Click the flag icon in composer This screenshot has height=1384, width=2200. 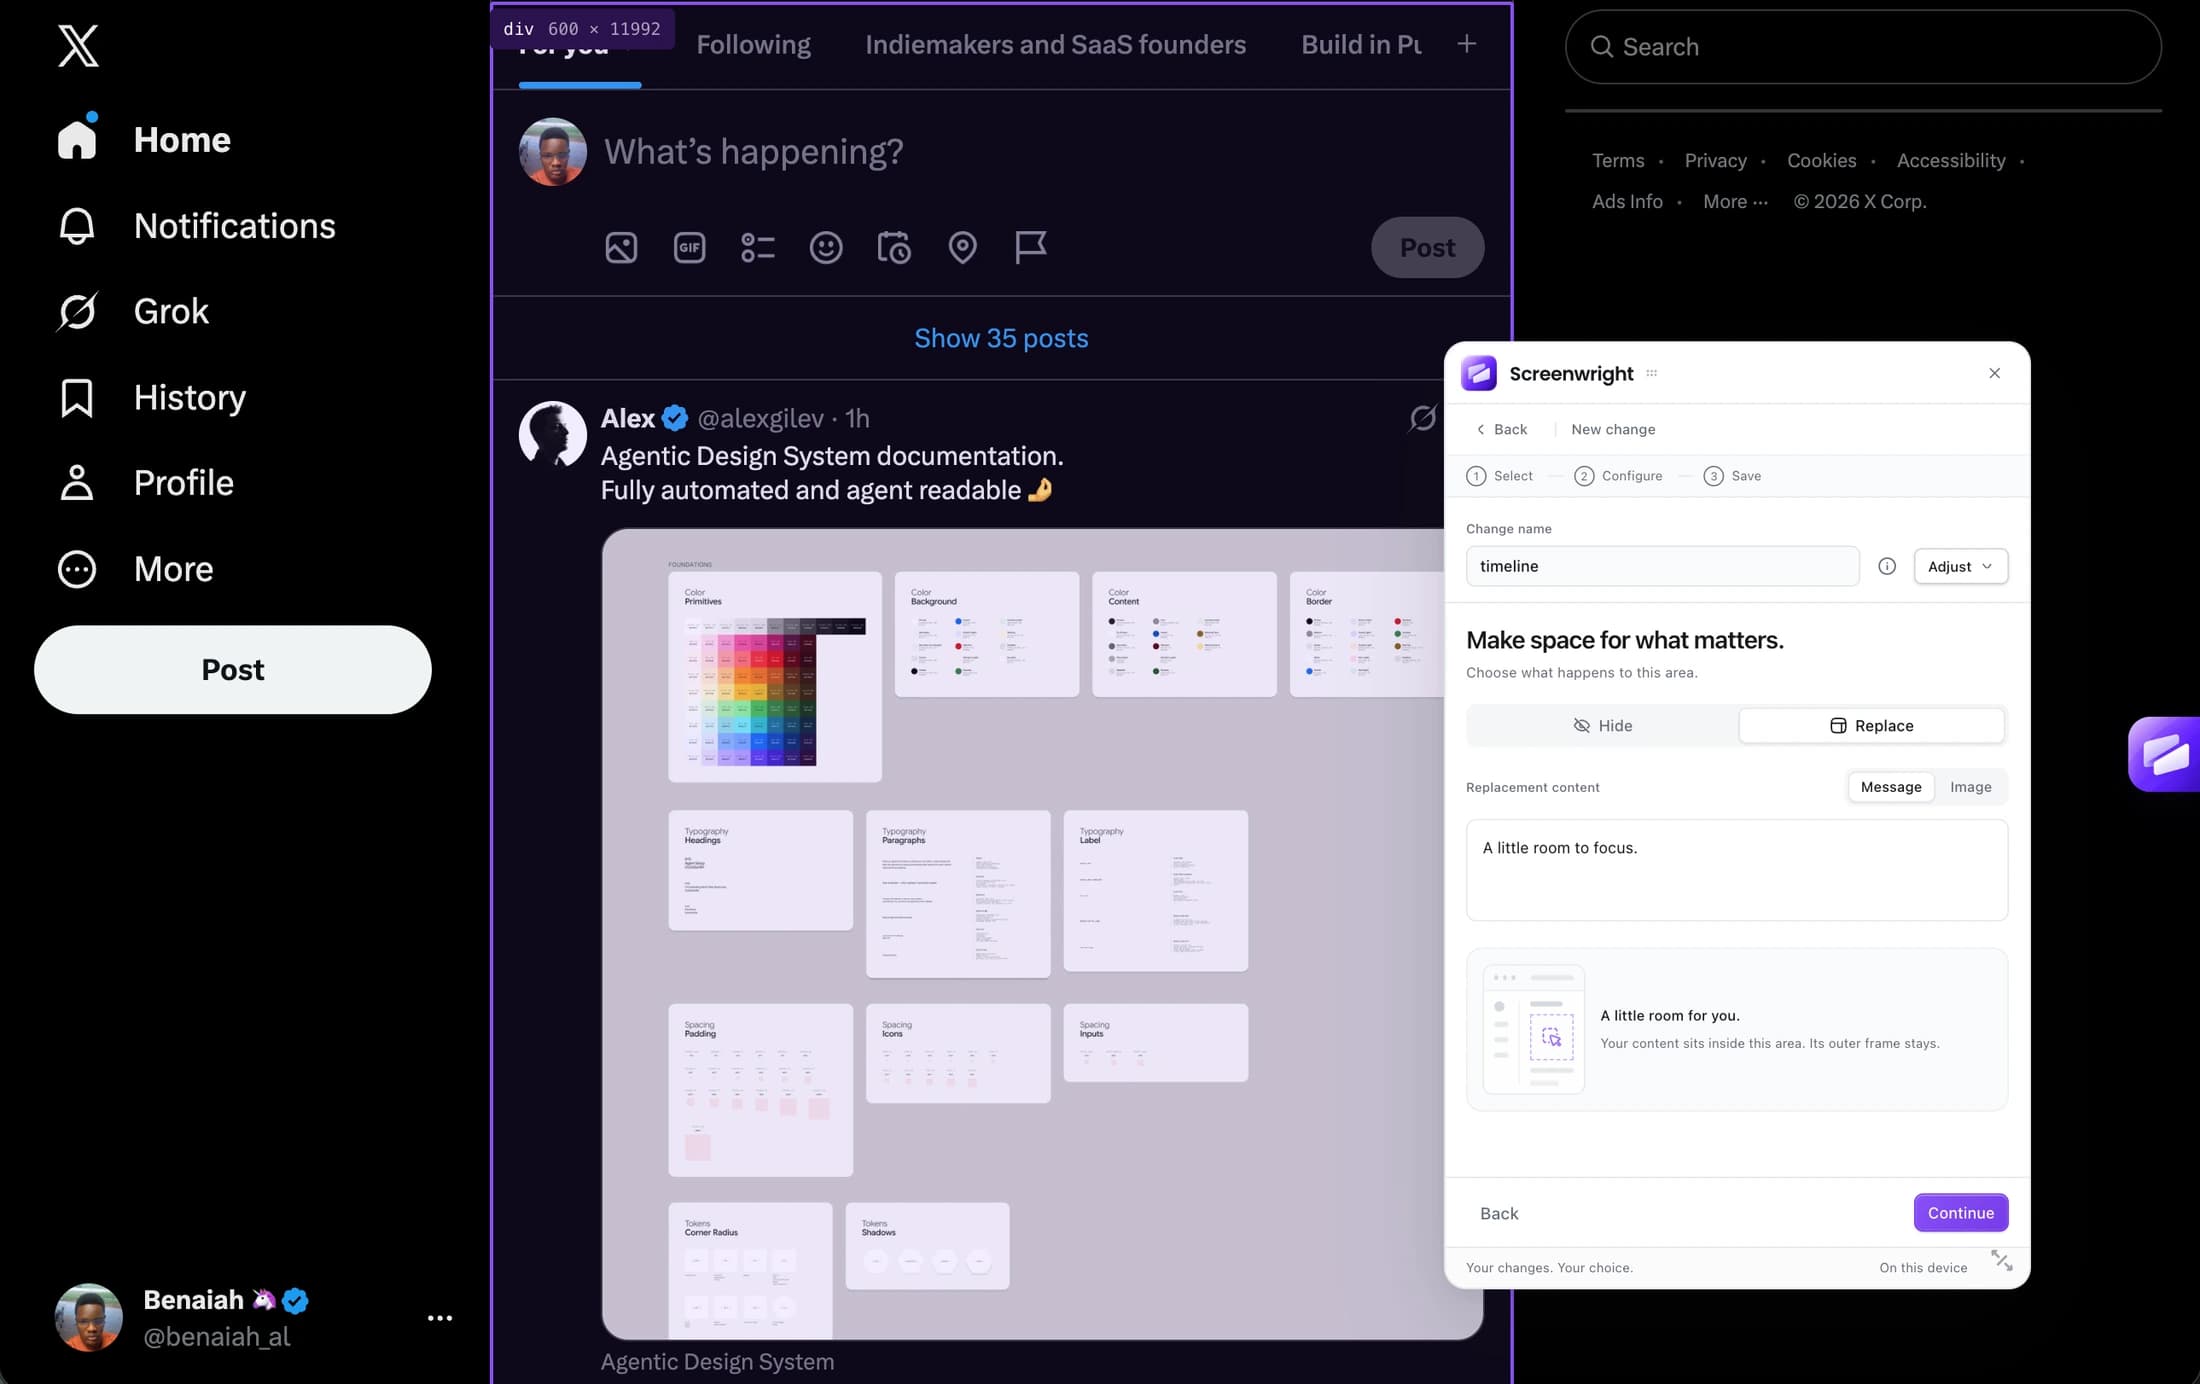[1030, 247]
